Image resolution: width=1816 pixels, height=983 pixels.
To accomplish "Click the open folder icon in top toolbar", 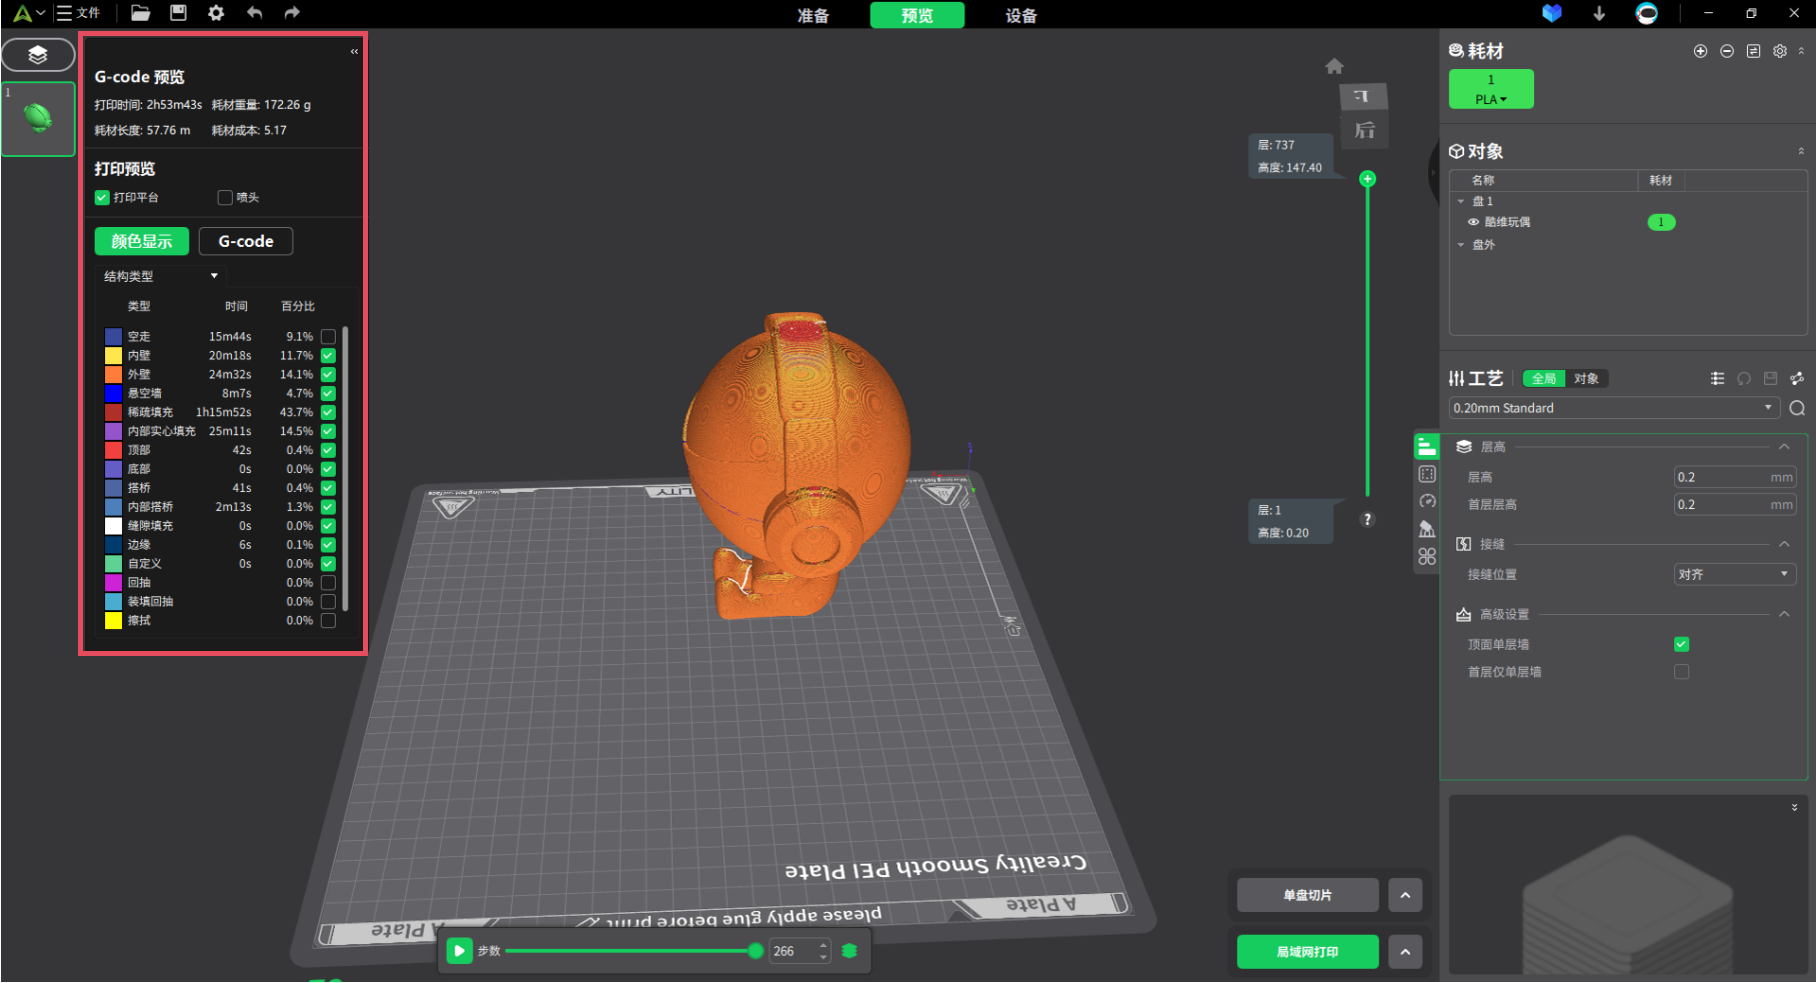I will coord(140,13).
